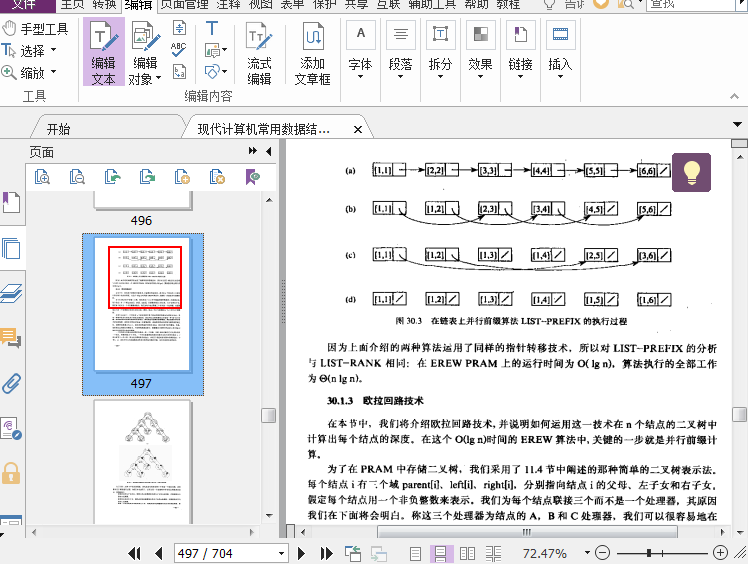748x564 pixels.
Task: Select the page 498 thumbnail with tree diagrams
Action: coord(143,462)
